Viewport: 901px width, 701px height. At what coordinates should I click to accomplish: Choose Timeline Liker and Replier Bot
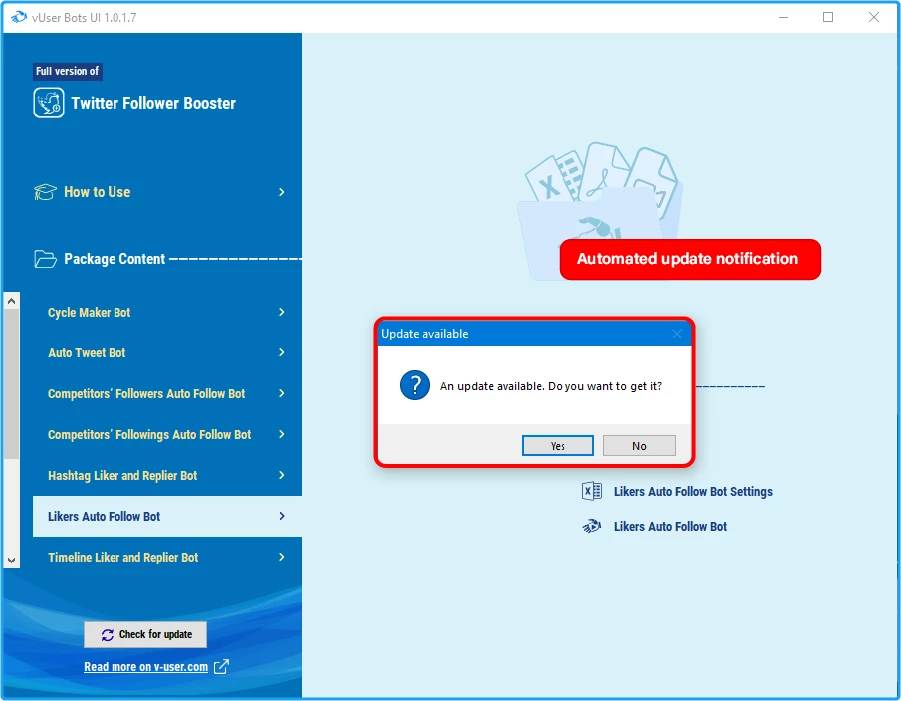167,557
